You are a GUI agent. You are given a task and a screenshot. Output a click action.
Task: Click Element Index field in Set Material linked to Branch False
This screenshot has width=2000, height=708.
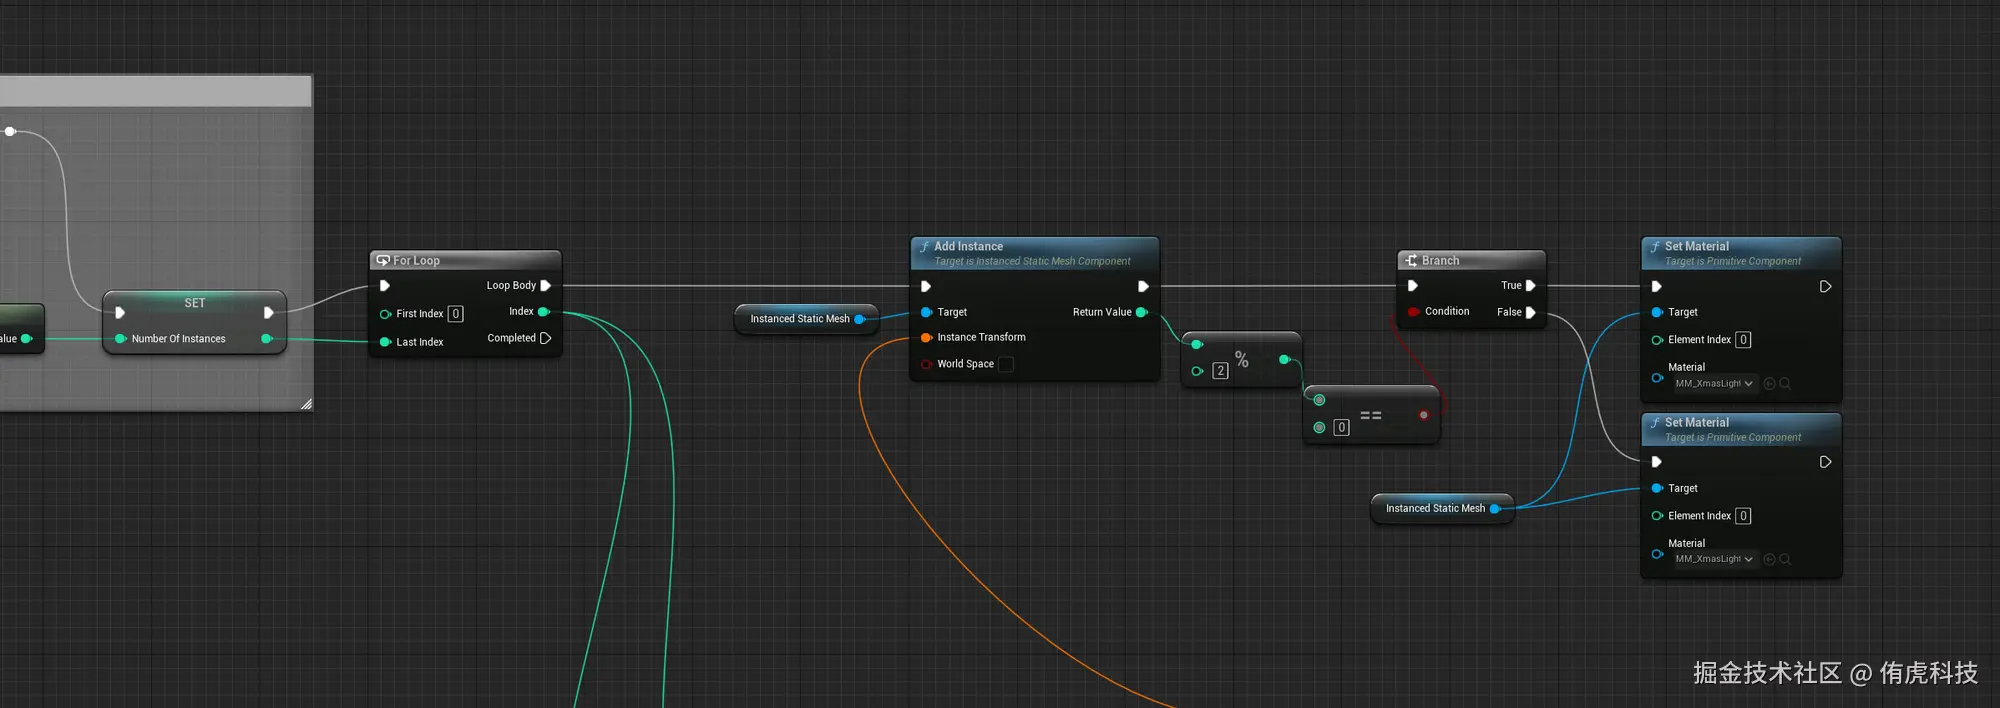(1743, 516)
